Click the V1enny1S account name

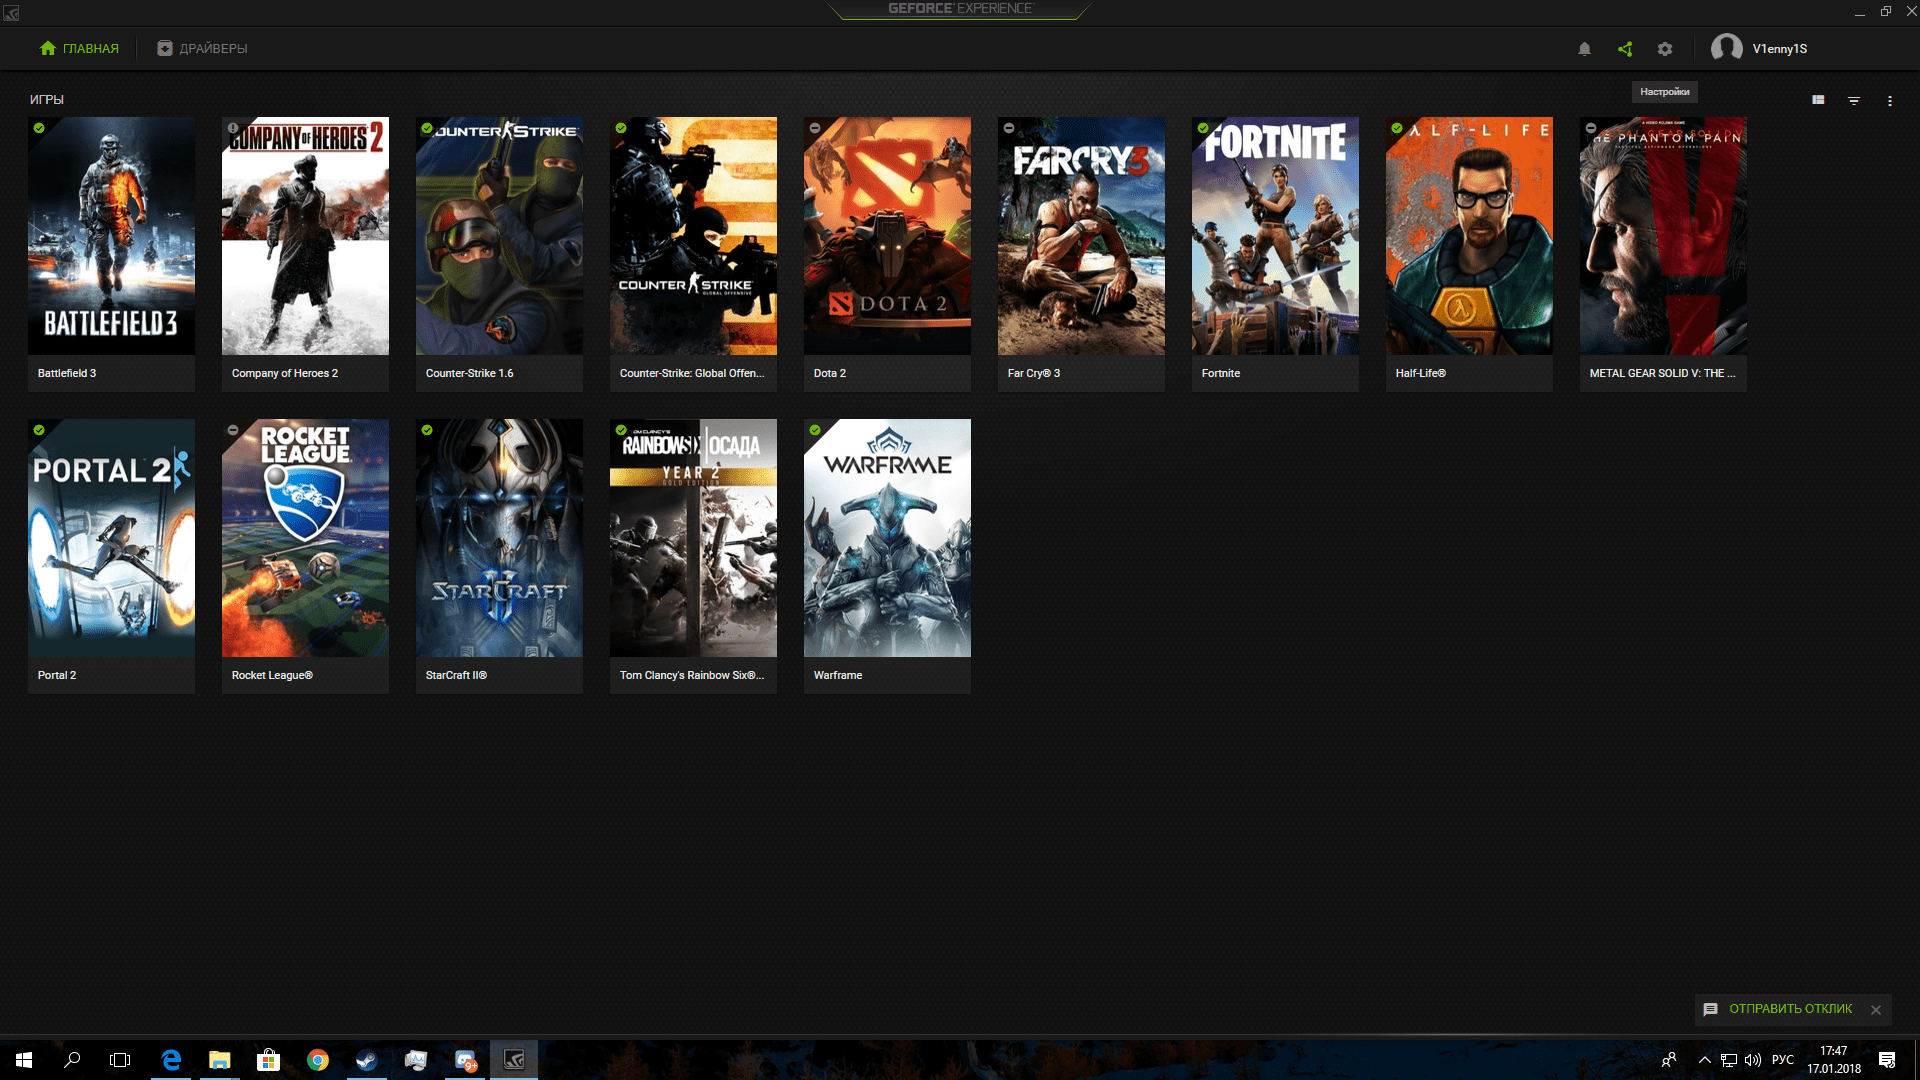pos(1780,49)
